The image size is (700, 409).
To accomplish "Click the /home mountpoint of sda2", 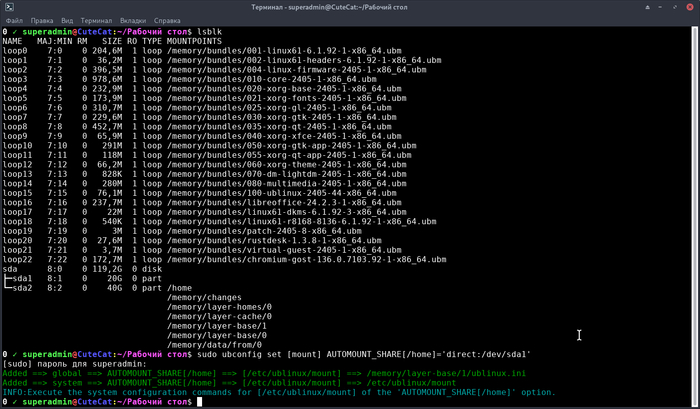I will point(179,288).
